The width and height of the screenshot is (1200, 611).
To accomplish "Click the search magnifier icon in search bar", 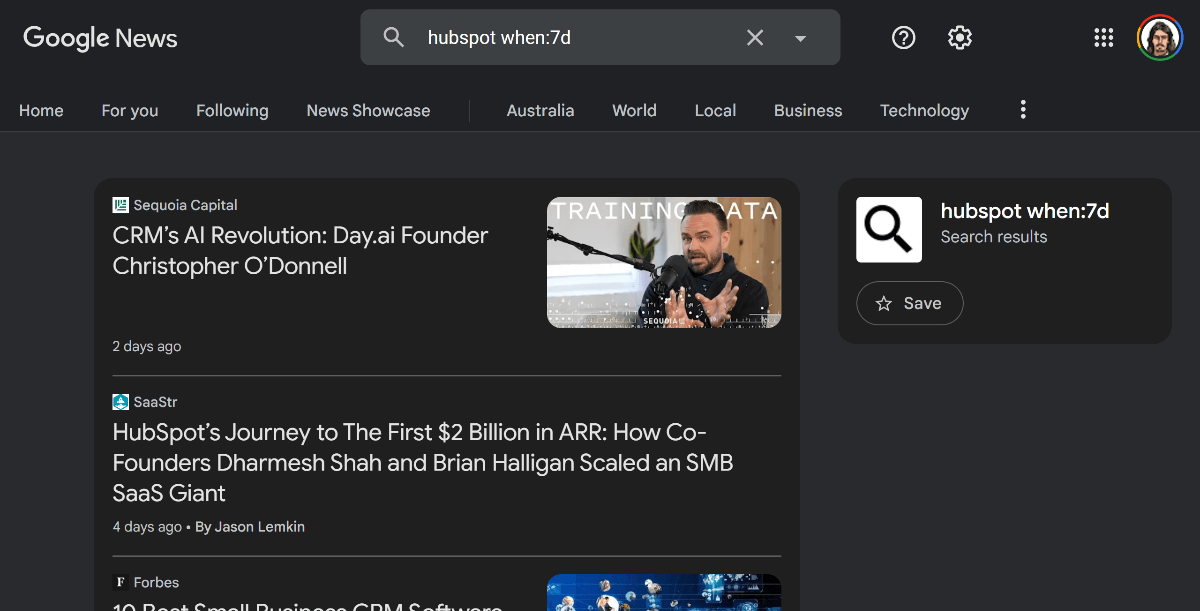I will pos(394,38).
